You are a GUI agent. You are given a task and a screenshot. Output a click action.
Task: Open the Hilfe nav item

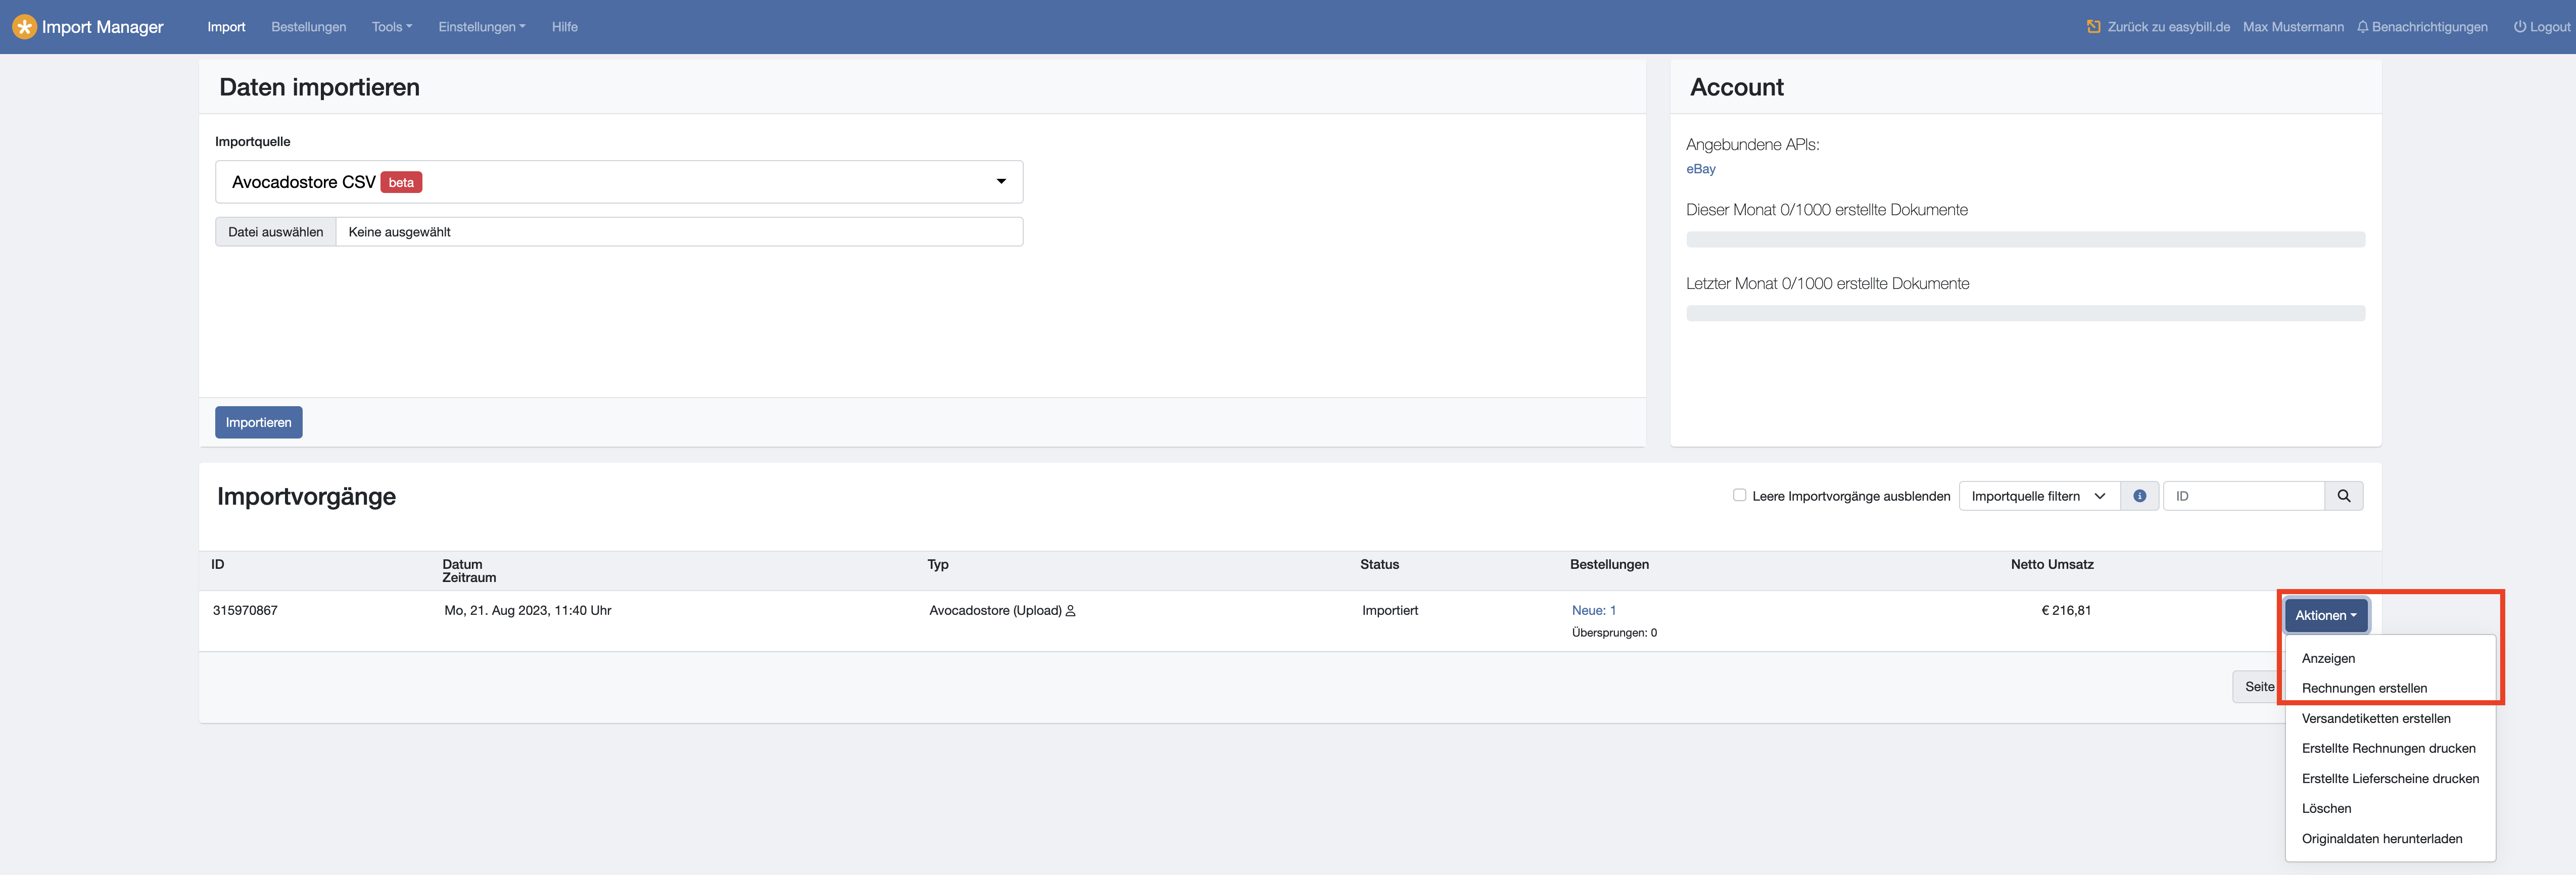[x=565, y=27]
